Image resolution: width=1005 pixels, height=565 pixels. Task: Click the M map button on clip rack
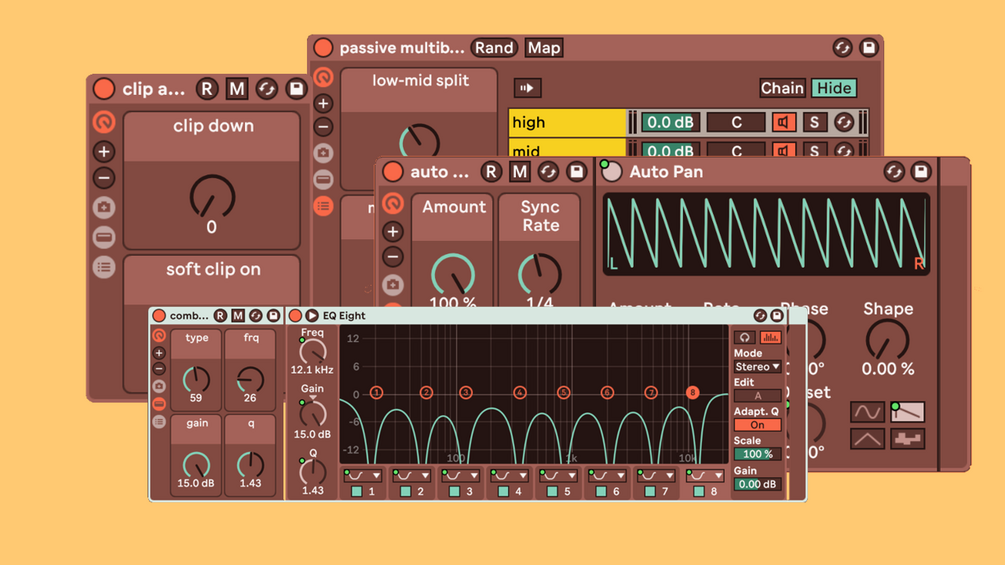click(237, 89)
